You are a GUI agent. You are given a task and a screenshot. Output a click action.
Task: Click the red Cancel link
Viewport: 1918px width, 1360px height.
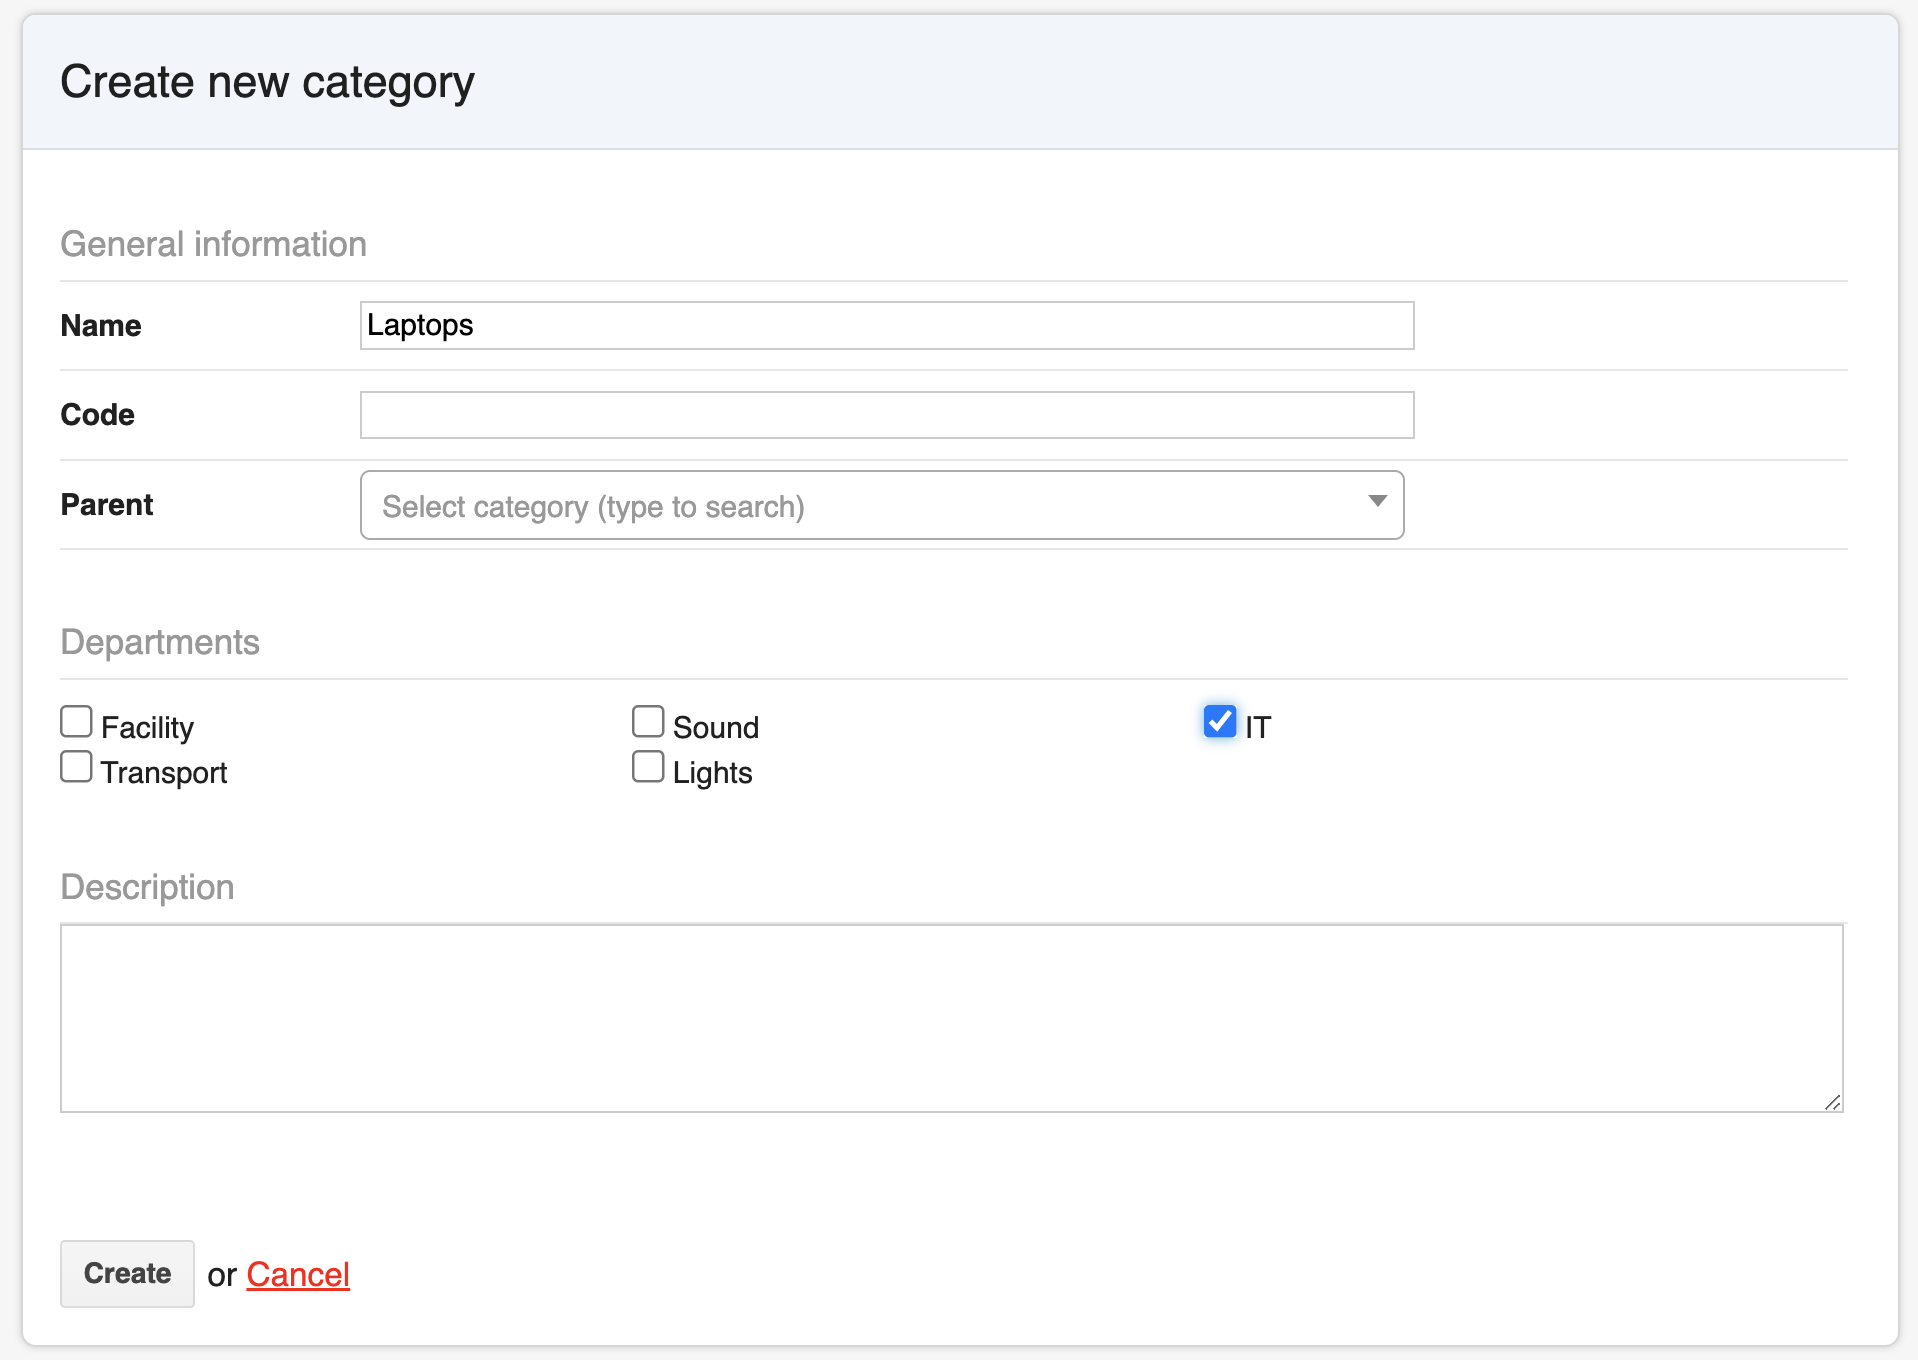click(298, 1275)
